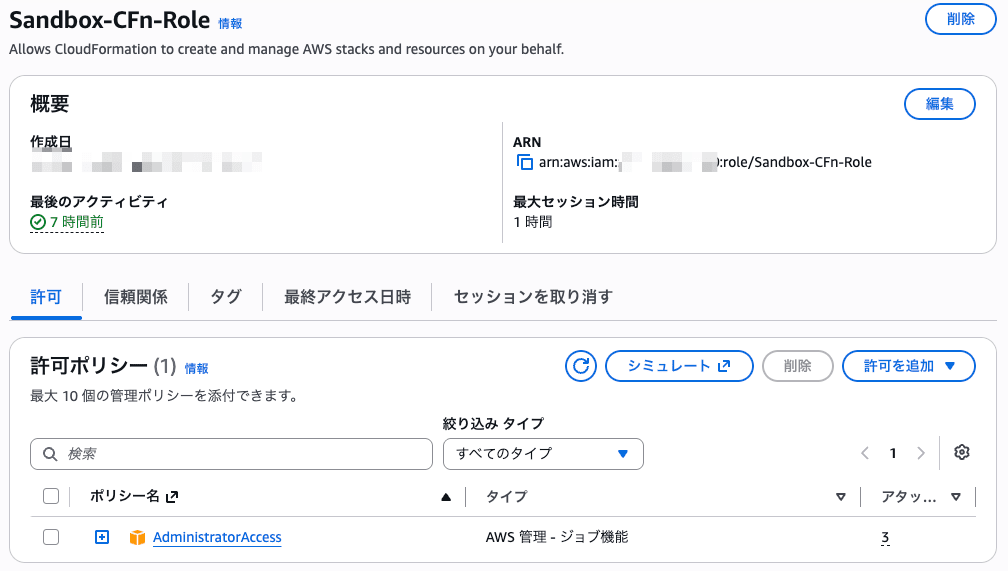Open the セッションを取り消す tab

[533, 297]
